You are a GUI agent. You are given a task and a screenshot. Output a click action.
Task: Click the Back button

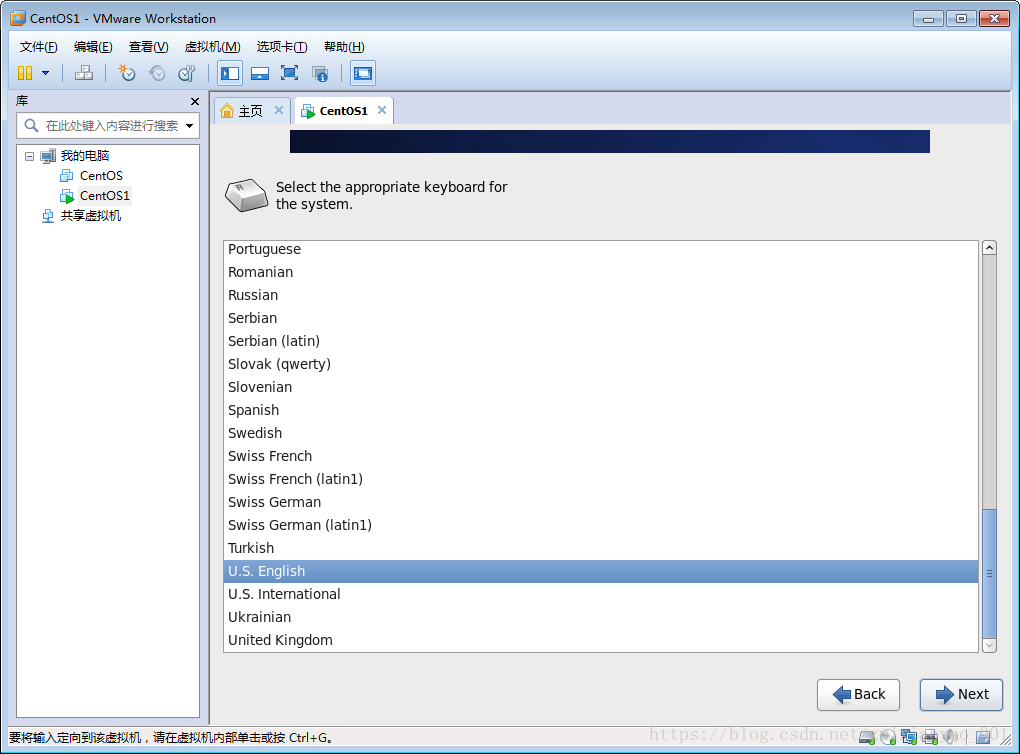(858, 695)
